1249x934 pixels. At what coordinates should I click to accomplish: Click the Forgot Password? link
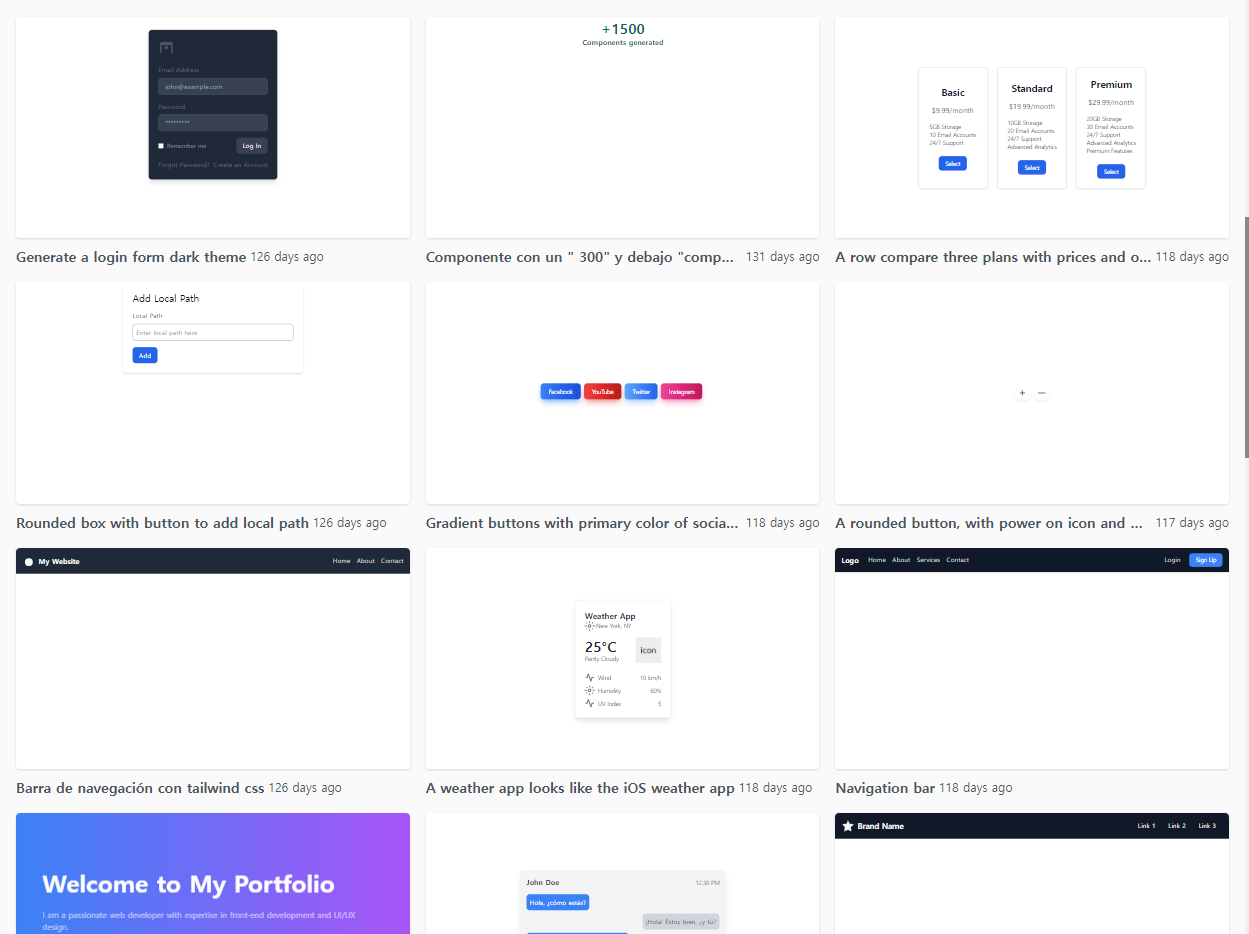pyautogui.click(x=183, y=165)
